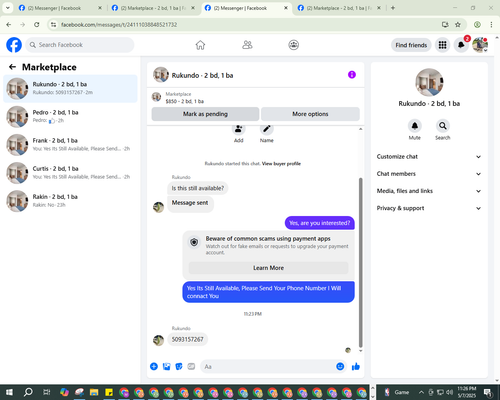Go to Facebook Home icon
The width and height of the screenshot is (500, 400).
click(200, 45)
